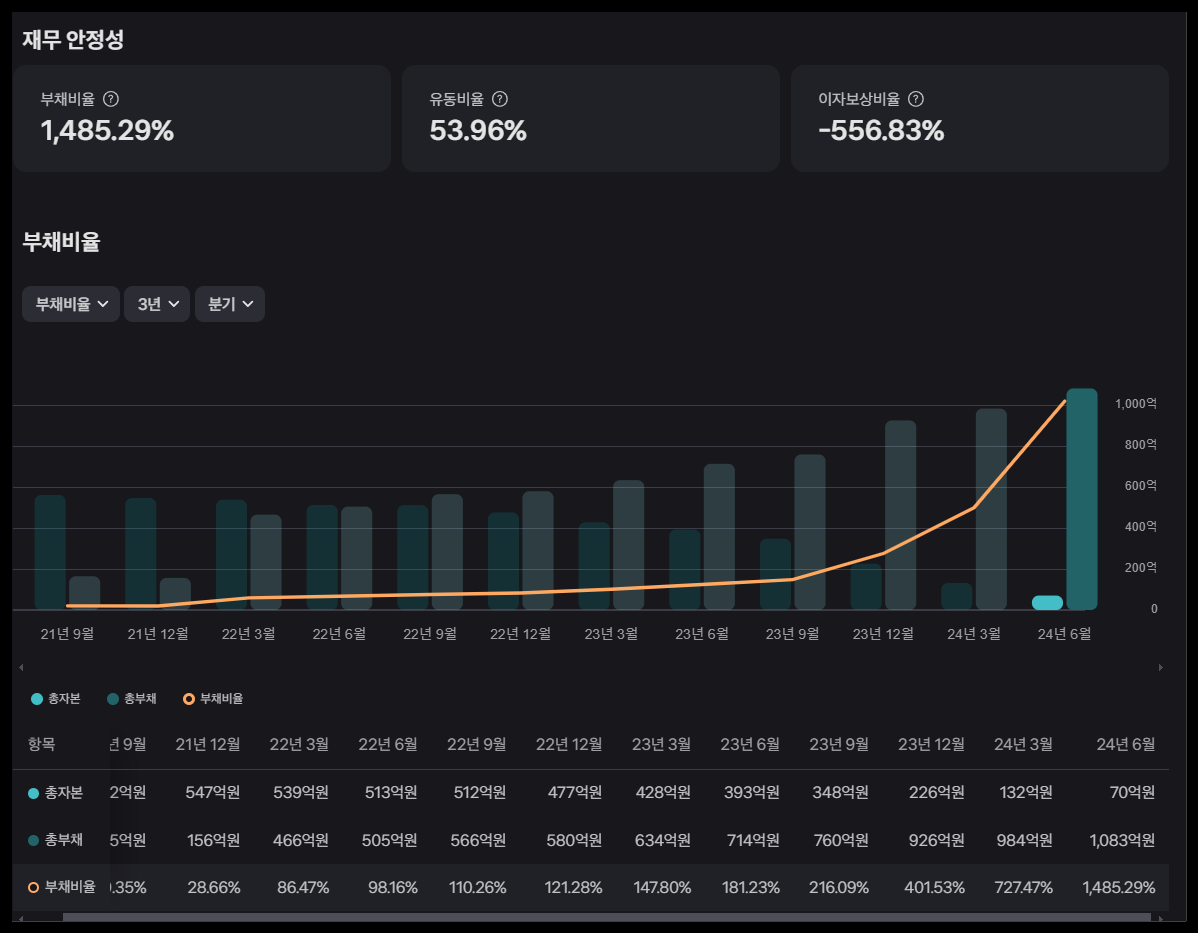Click the 348억원 total equity cell
This screenshot has width=1198, height=933.
[x=840, y=793]
